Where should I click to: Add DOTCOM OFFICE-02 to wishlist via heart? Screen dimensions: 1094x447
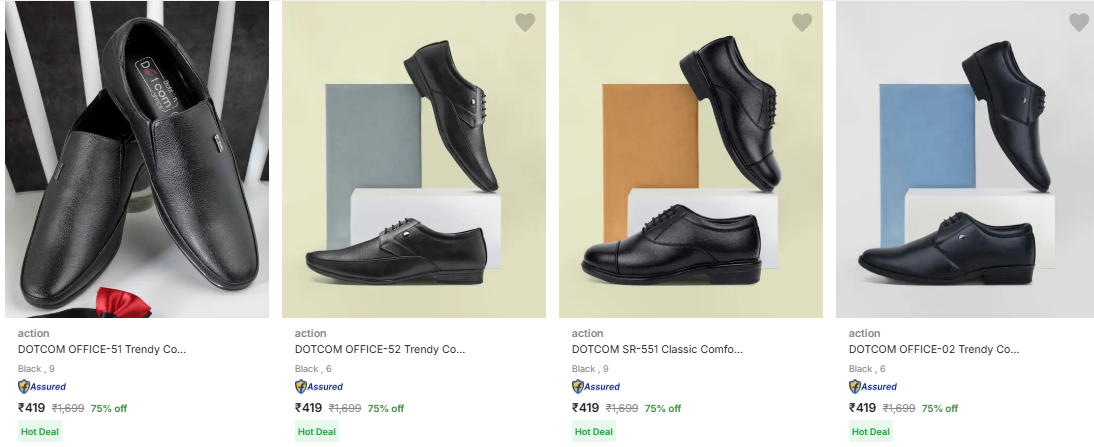[1078, 22]
